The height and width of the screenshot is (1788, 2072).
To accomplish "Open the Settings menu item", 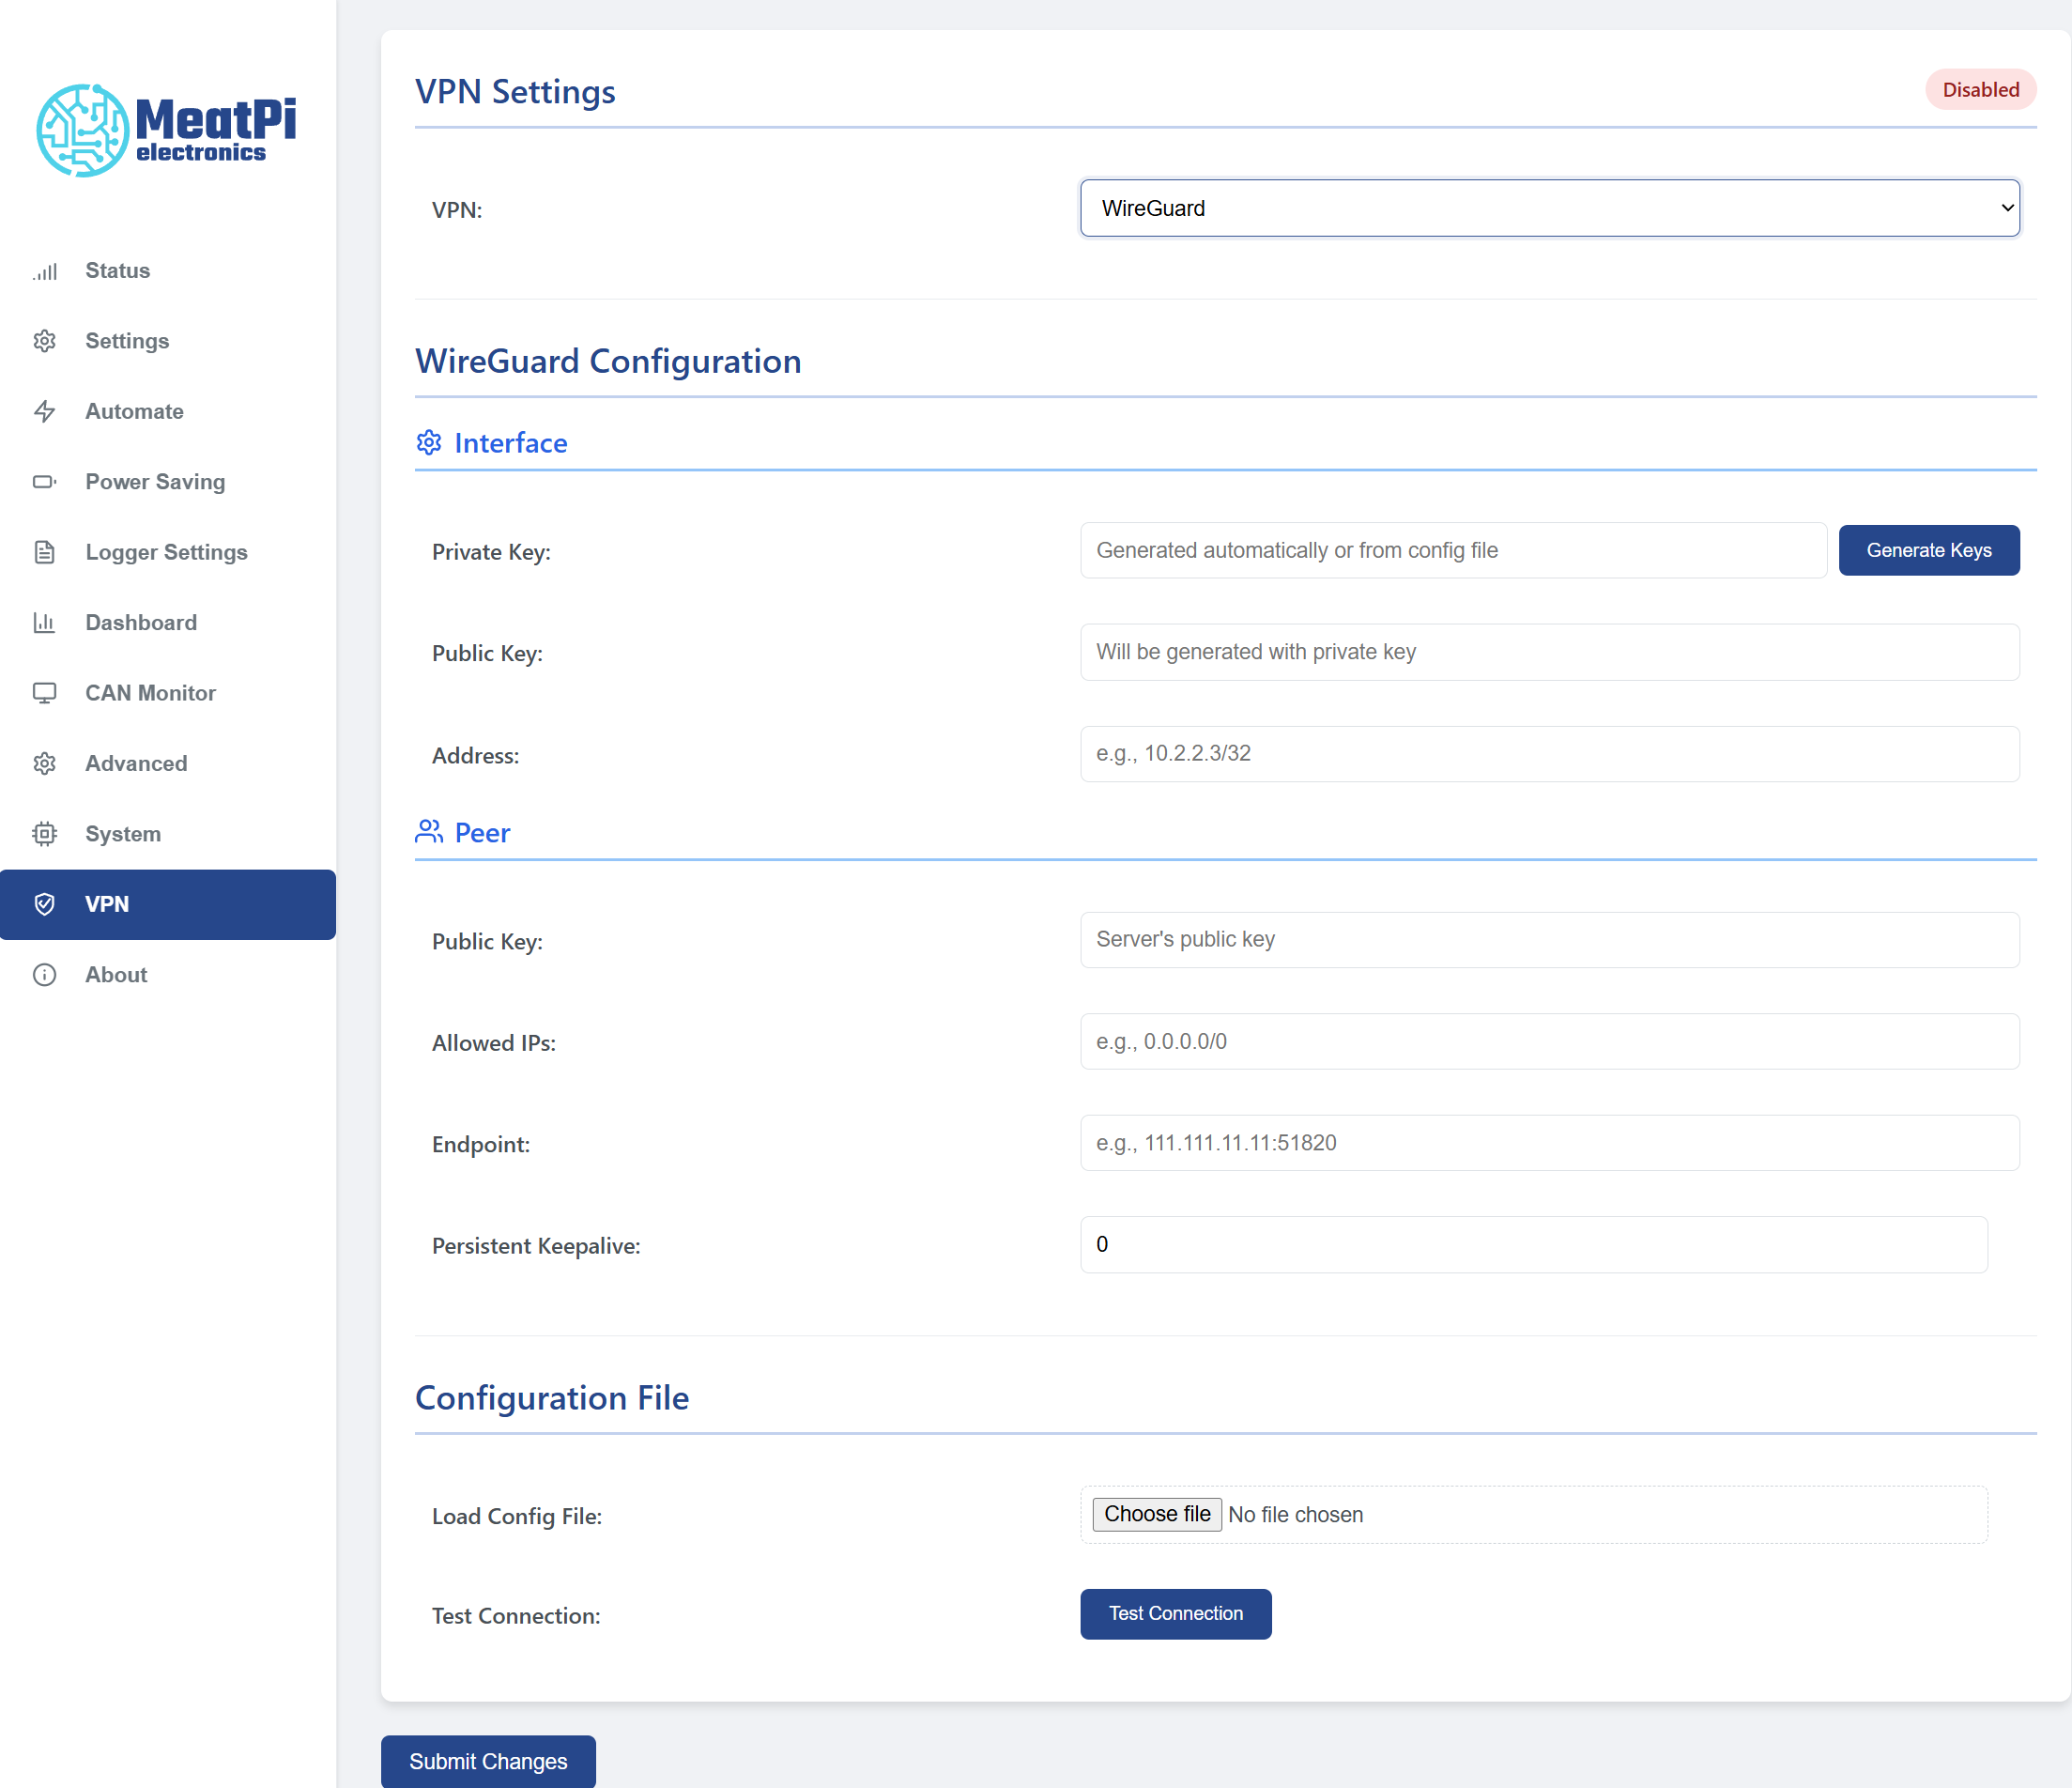I will pos(127,341).
